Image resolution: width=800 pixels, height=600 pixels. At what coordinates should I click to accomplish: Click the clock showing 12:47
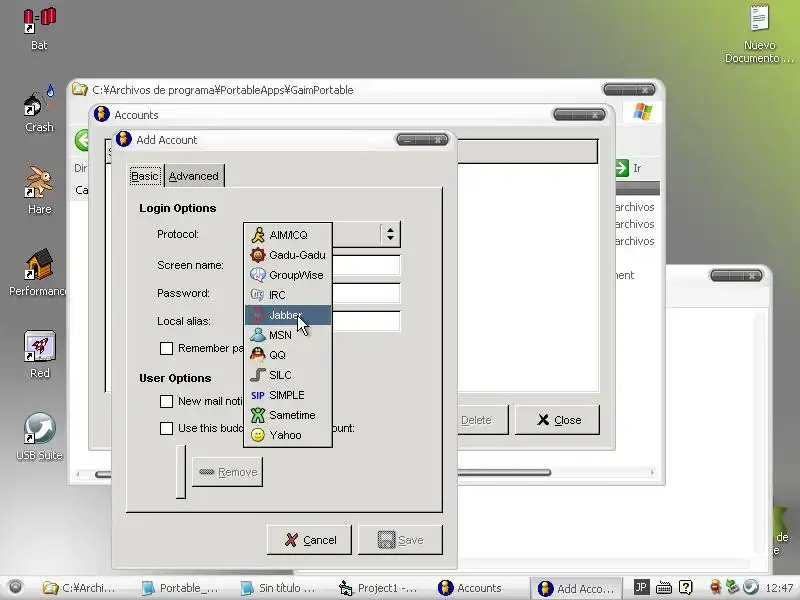point(779,588)
